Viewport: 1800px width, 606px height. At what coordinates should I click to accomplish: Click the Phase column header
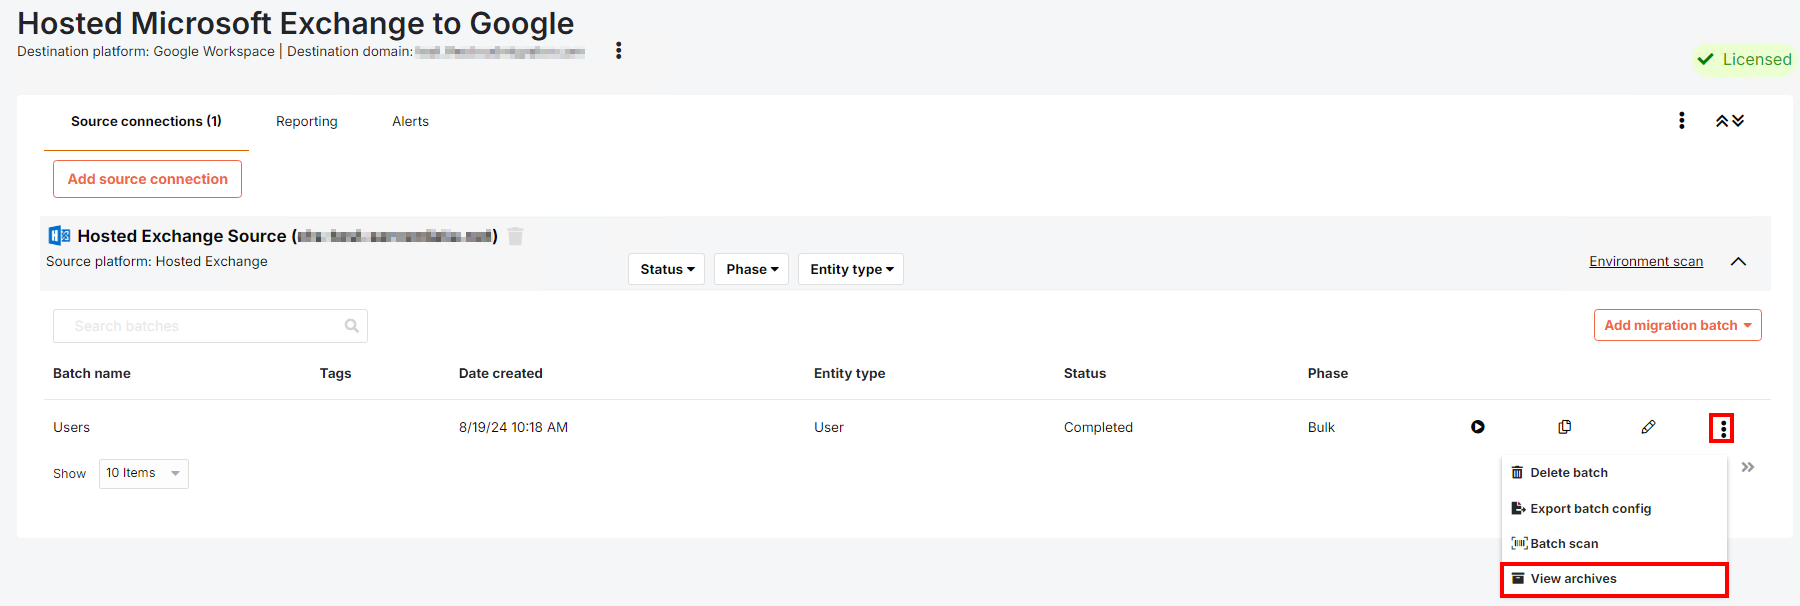(1328, 373)
